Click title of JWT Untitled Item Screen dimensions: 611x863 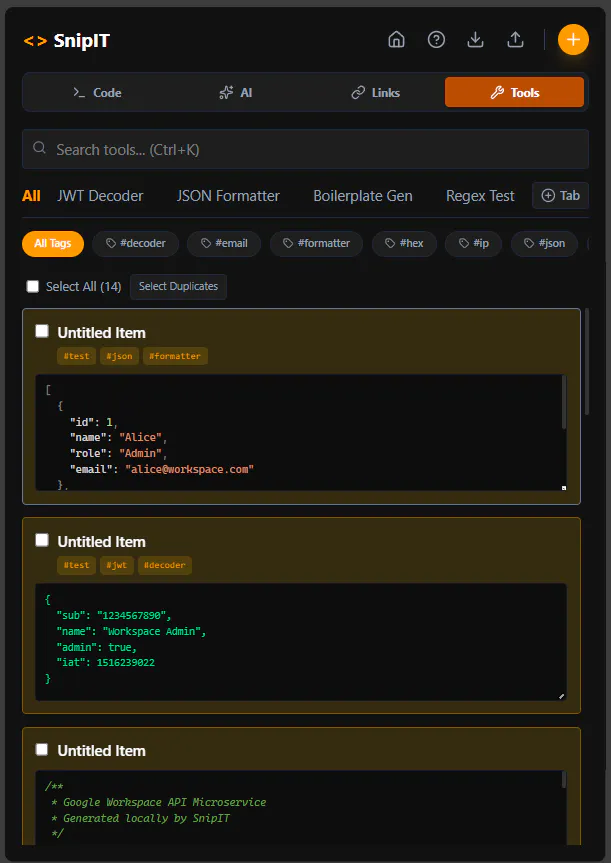tap(101, 542)
